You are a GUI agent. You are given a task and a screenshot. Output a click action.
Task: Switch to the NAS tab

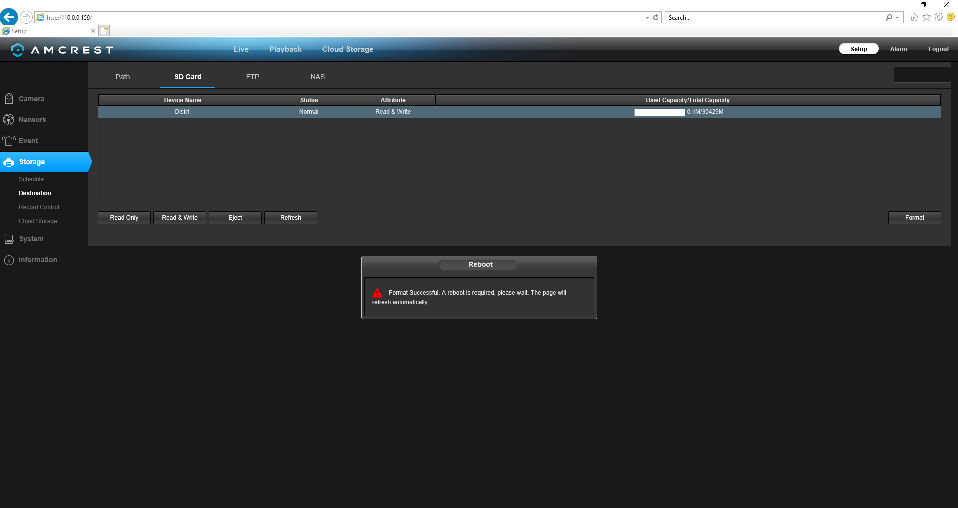pos(317,76)
